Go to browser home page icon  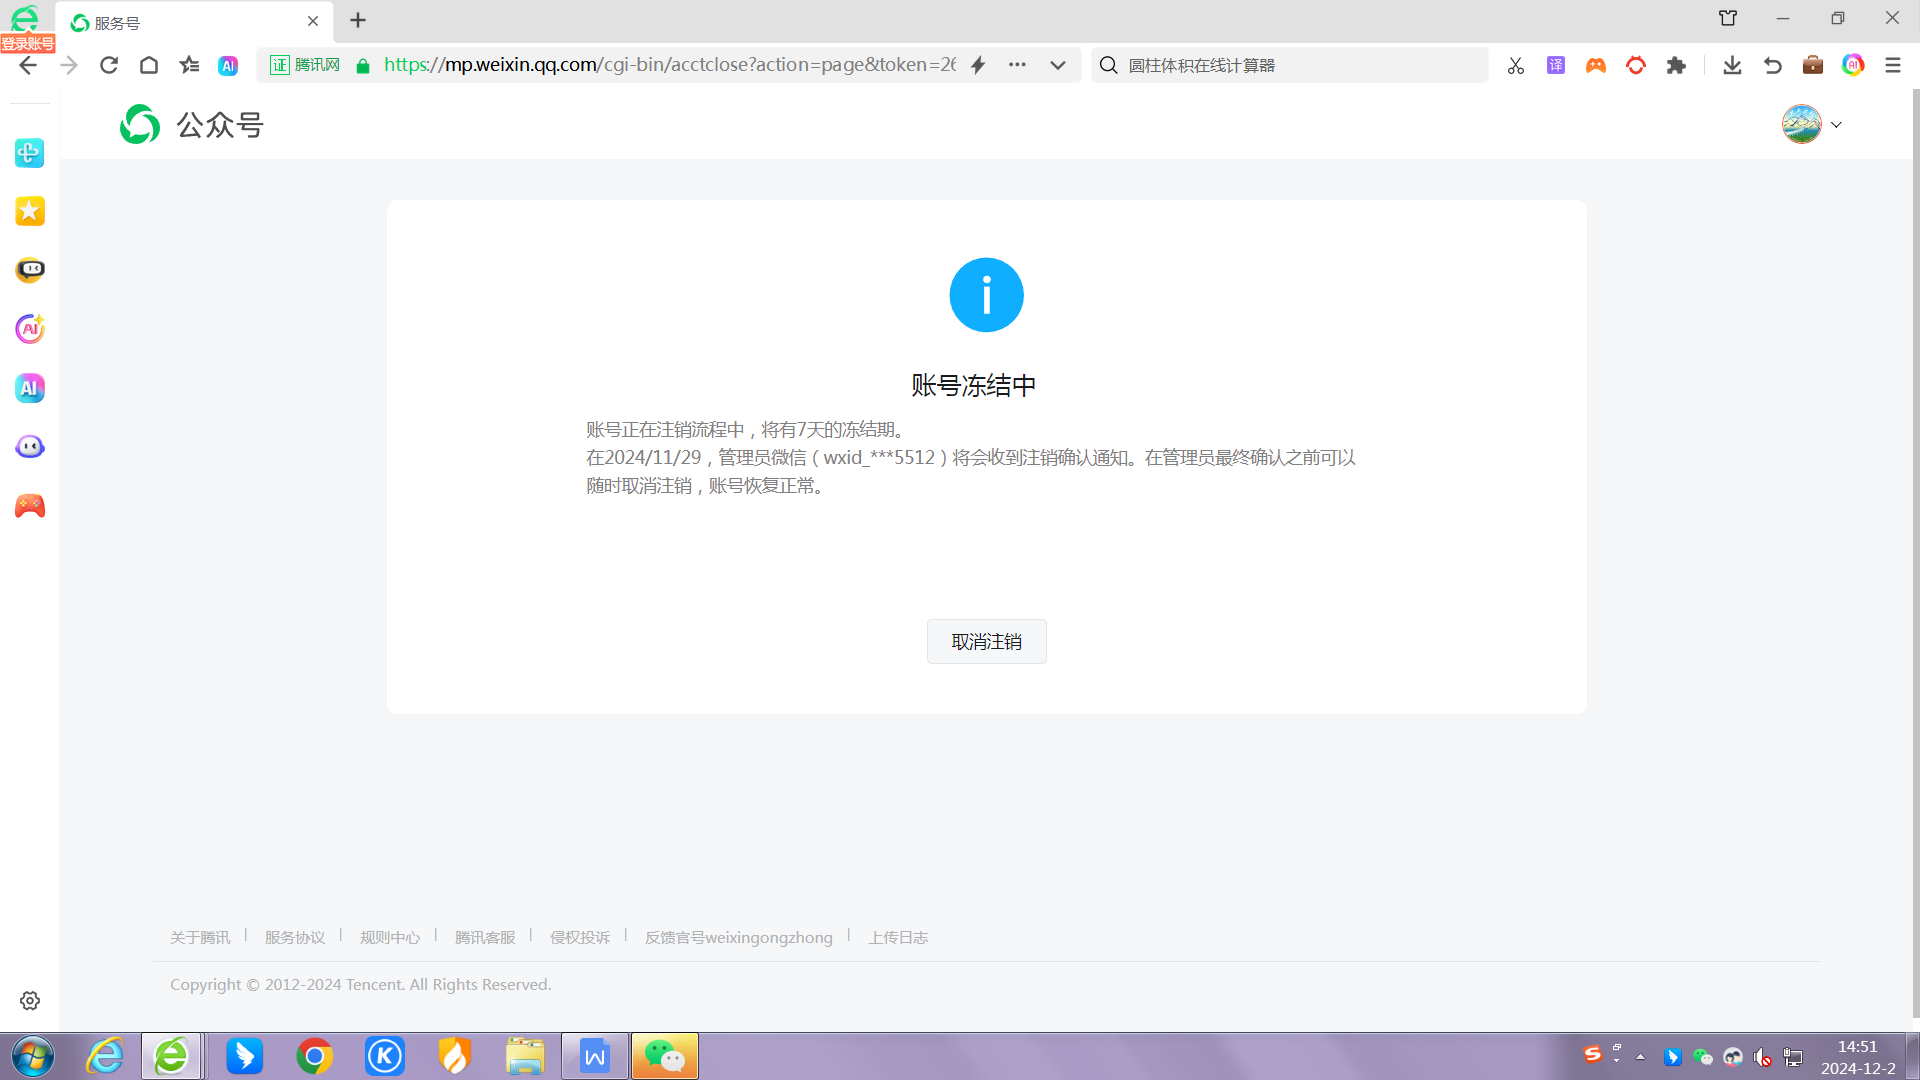(149, 65)
